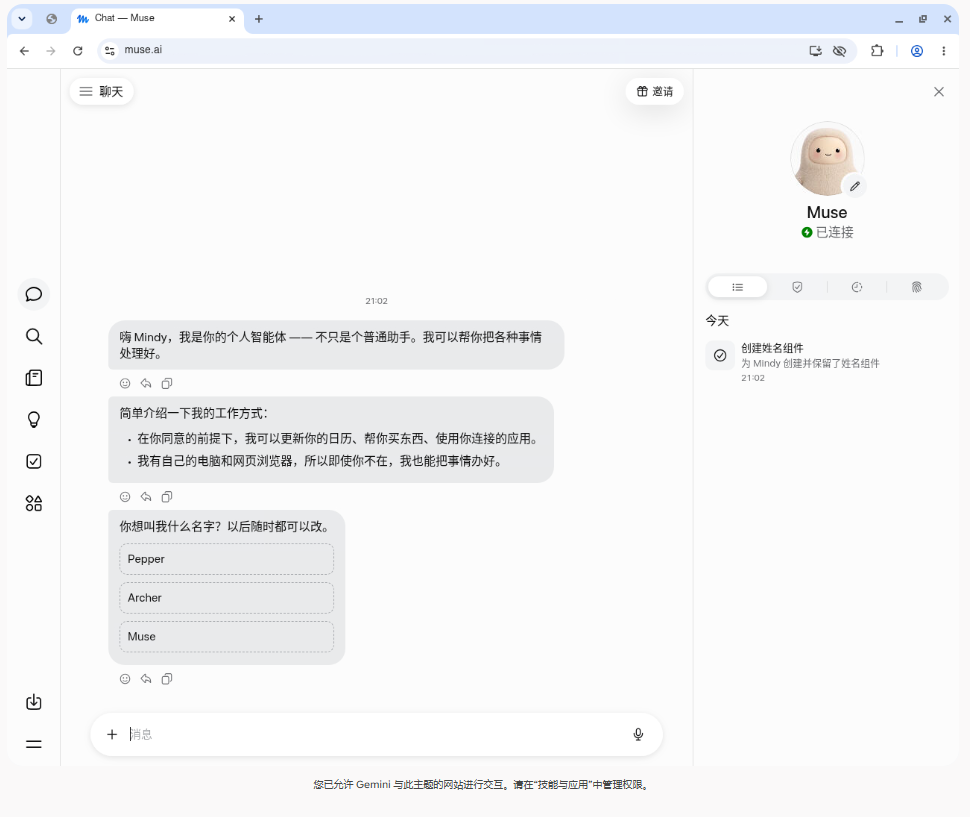Choose the name Muse
The height and width of the screenshot is (817, 970).
coord(226,637)
